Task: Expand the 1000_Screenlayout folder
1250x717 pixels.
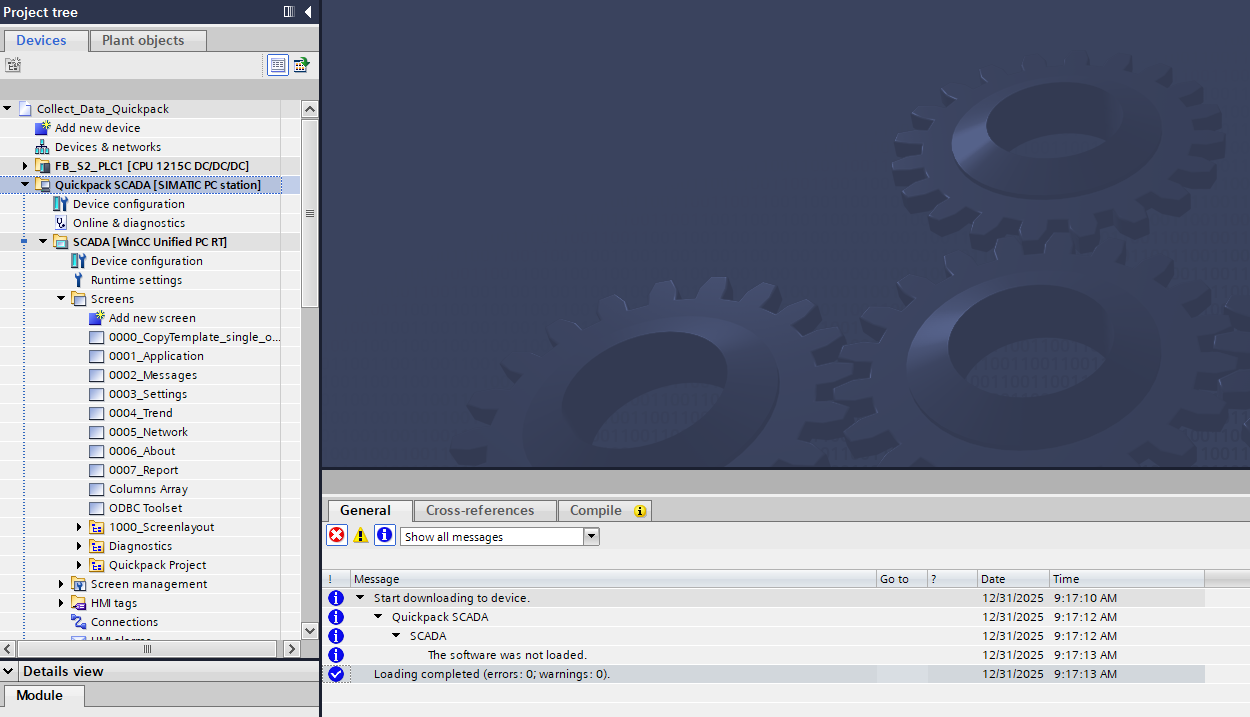Action: click(x=80, y=527)
